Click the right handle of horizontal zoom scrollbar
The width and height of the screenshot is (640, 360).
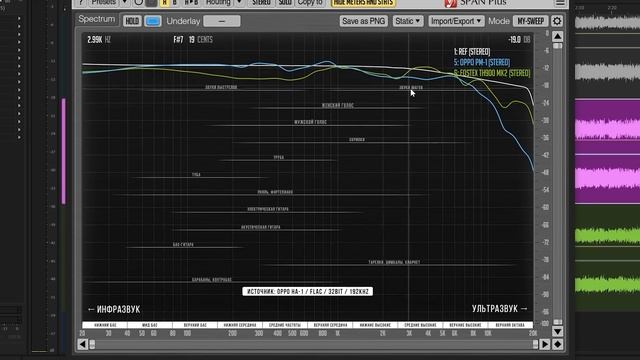(535, 344)
